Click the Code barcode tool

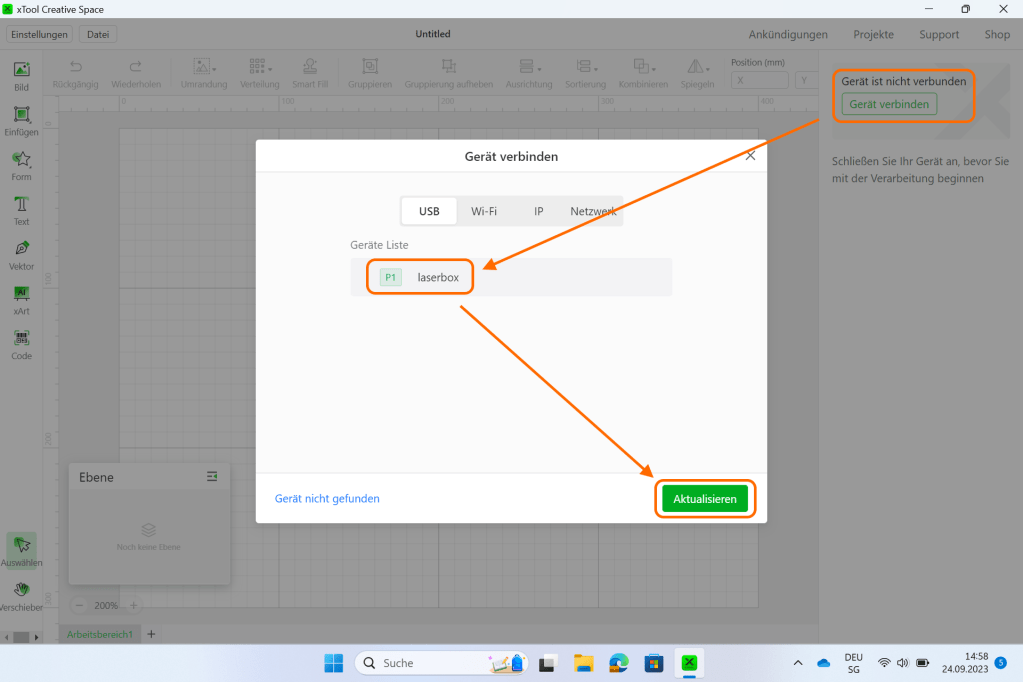tap(21, 344)
